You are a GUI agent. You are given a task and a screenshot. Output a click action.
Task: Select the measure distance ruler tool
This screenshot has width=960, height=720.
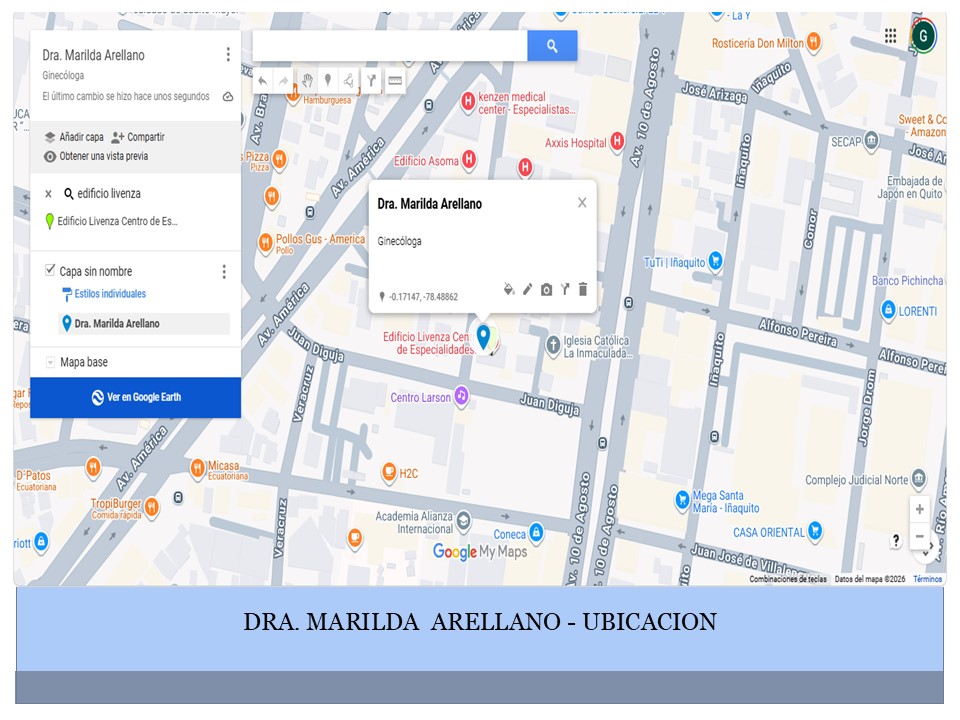[395, 80]
